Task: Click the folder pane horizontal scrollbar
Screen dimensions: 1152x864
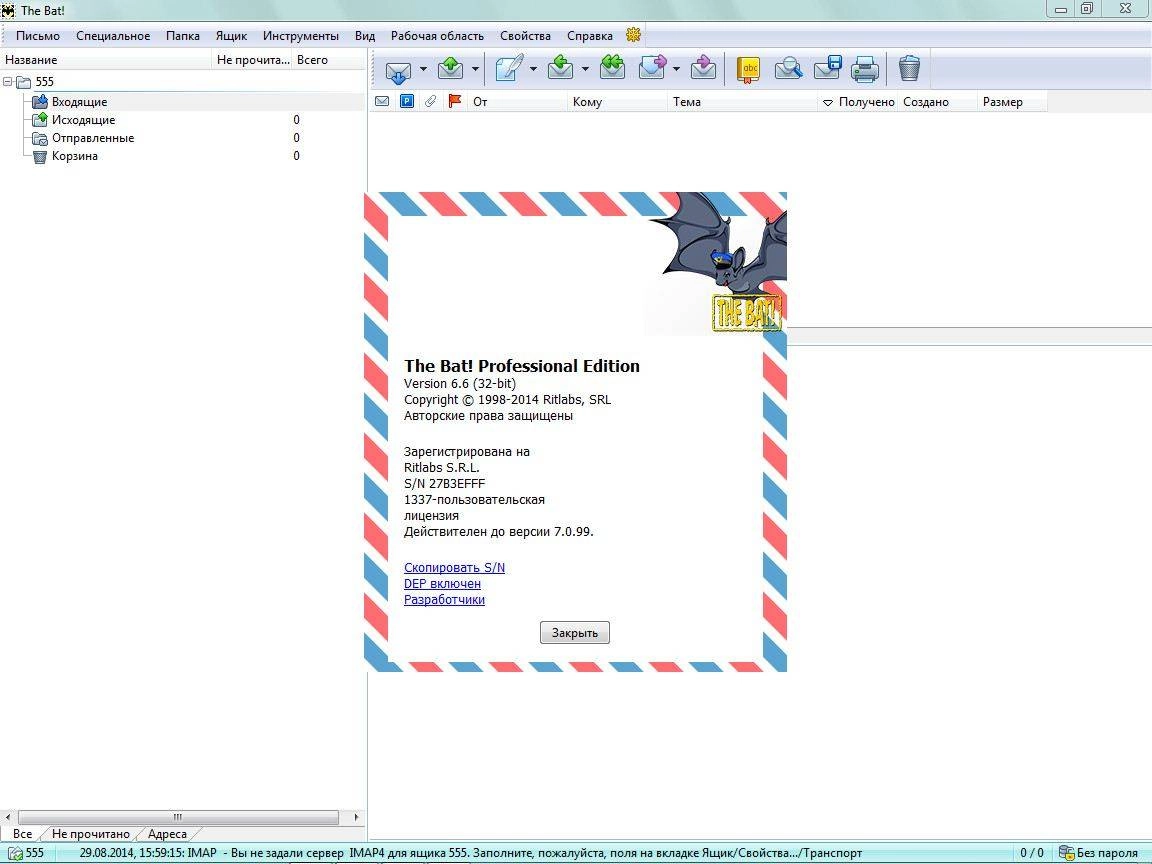Action: click(x=178, y=817)
